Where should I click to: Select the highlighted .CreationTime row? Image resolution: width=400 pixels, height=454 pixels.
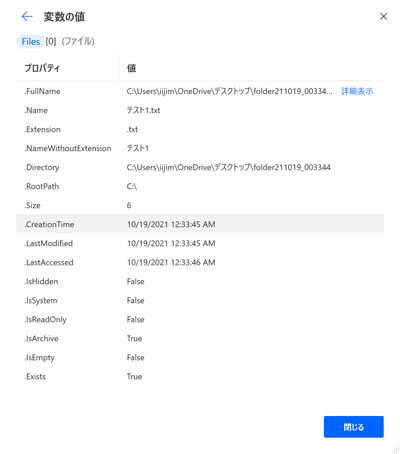pyautogui.click(x=200, y=224)
